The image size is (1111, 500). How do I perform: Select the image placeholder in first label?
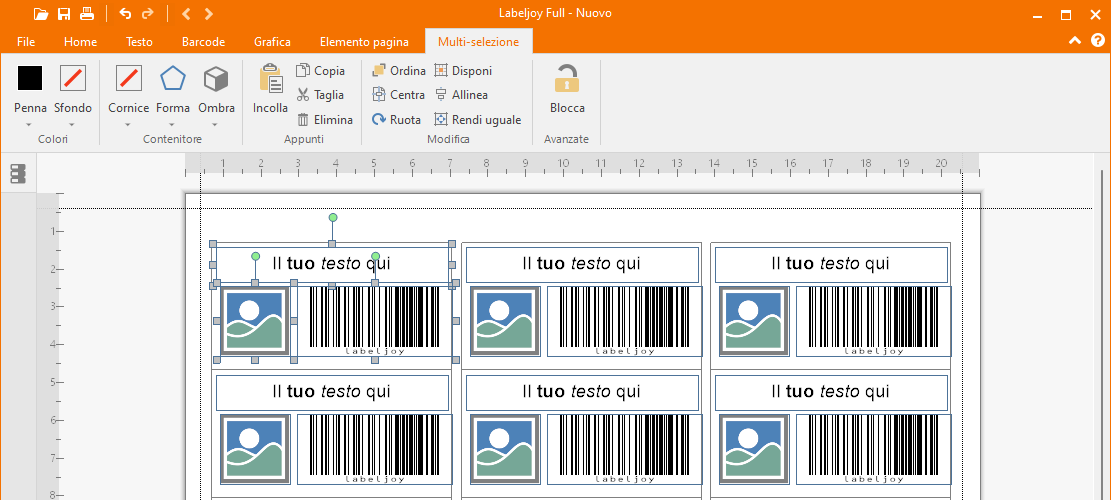[x=255, y=321]
